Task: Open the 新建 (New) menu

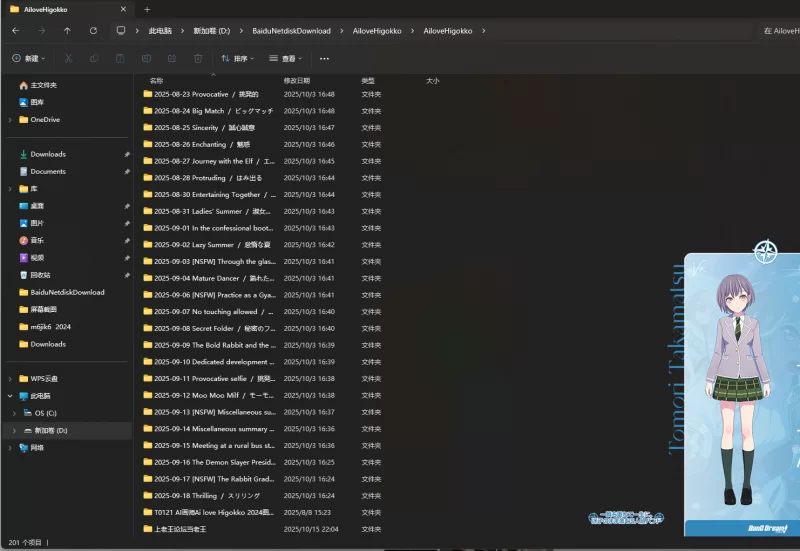Action: pos(29,59)
